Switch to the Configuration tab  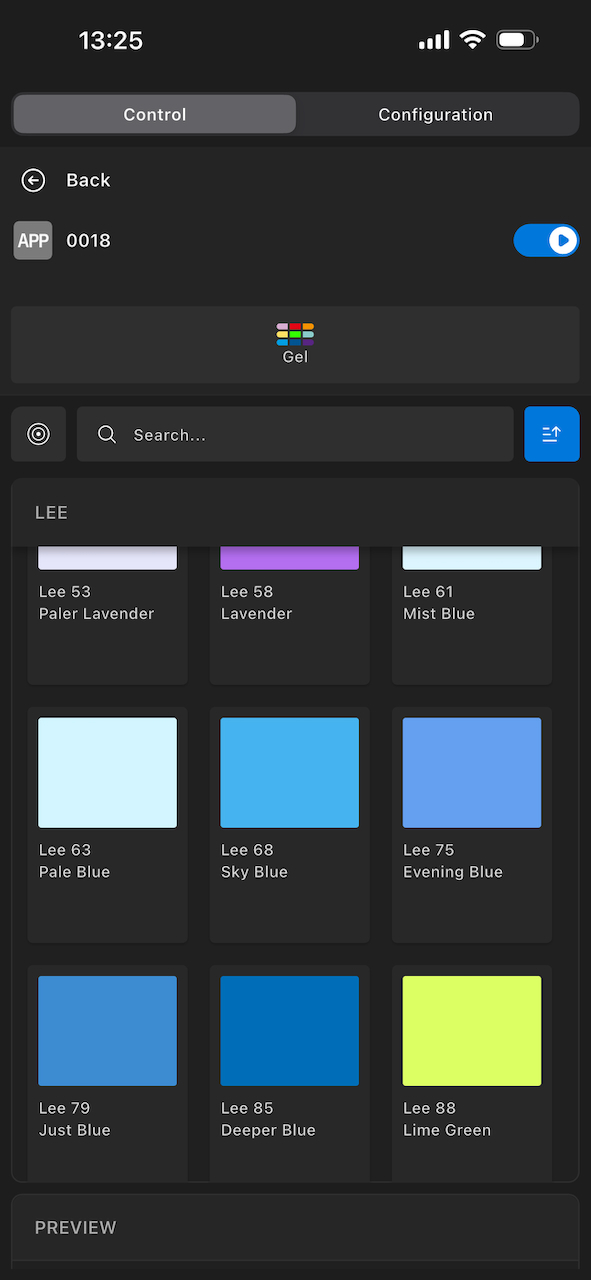pyautogui.click(x=436, y=114)
